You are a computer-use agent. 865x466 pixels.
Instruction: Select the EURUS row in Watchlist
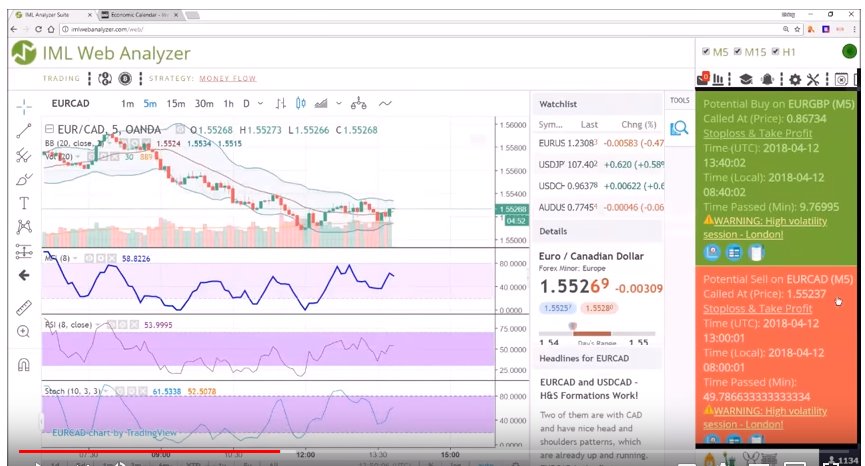tap(600, 143)
